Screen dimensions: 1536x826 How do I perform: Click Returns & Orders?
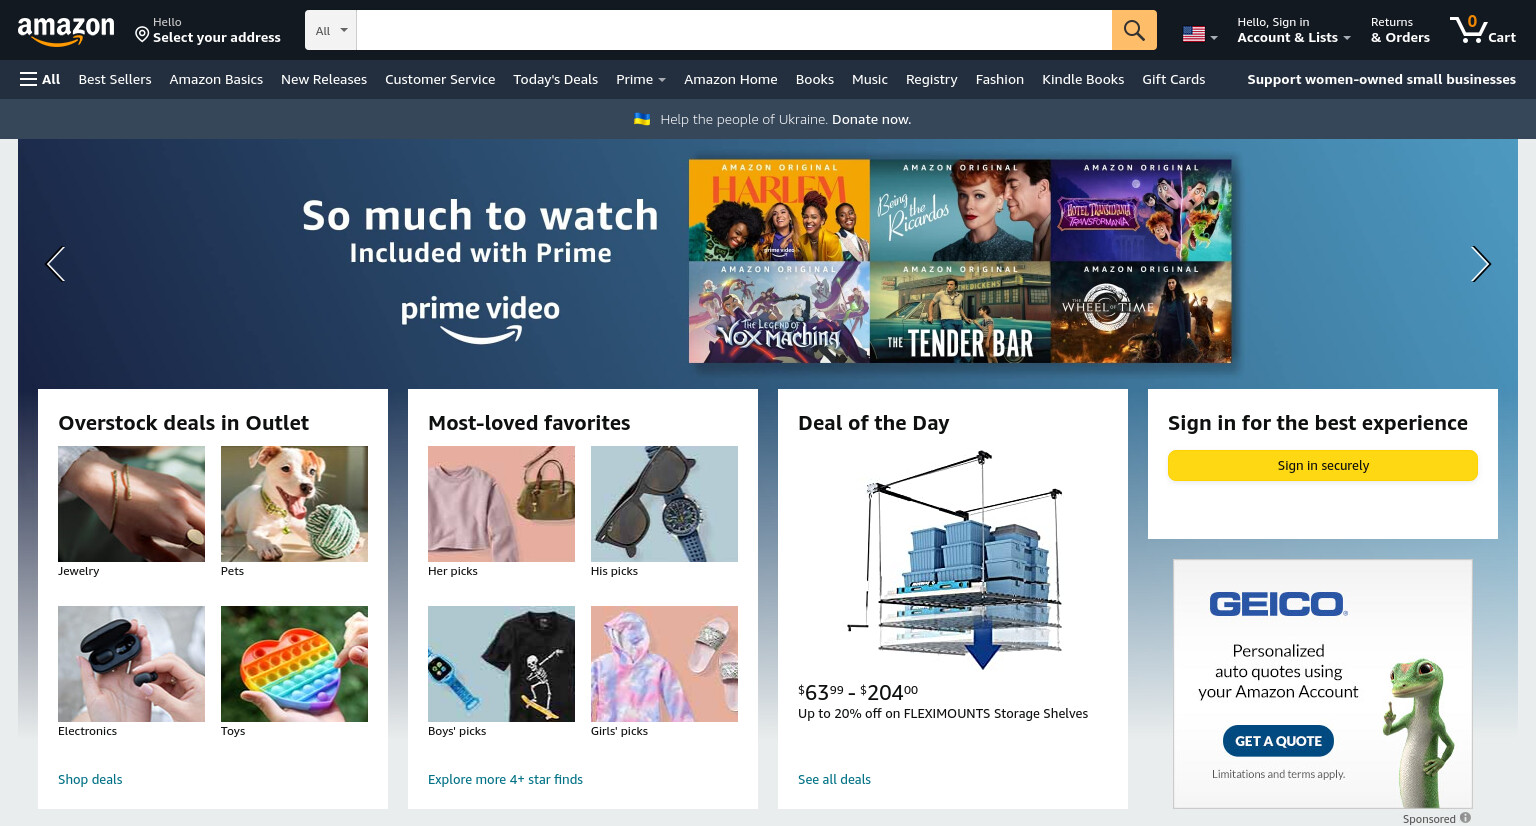[1400, 30]
